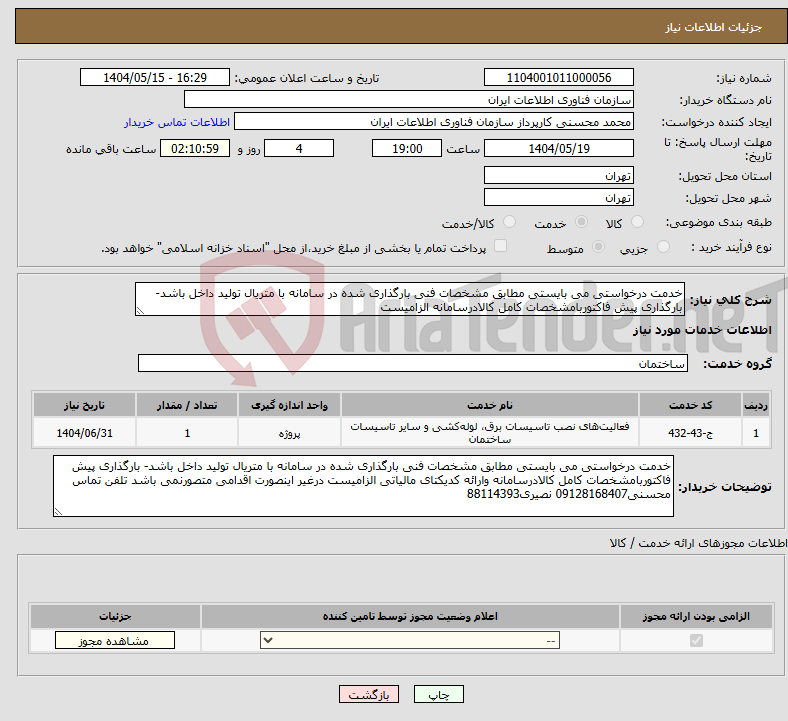
Task: Click the شهر محل تحویل field
Action: pos(558,197)
